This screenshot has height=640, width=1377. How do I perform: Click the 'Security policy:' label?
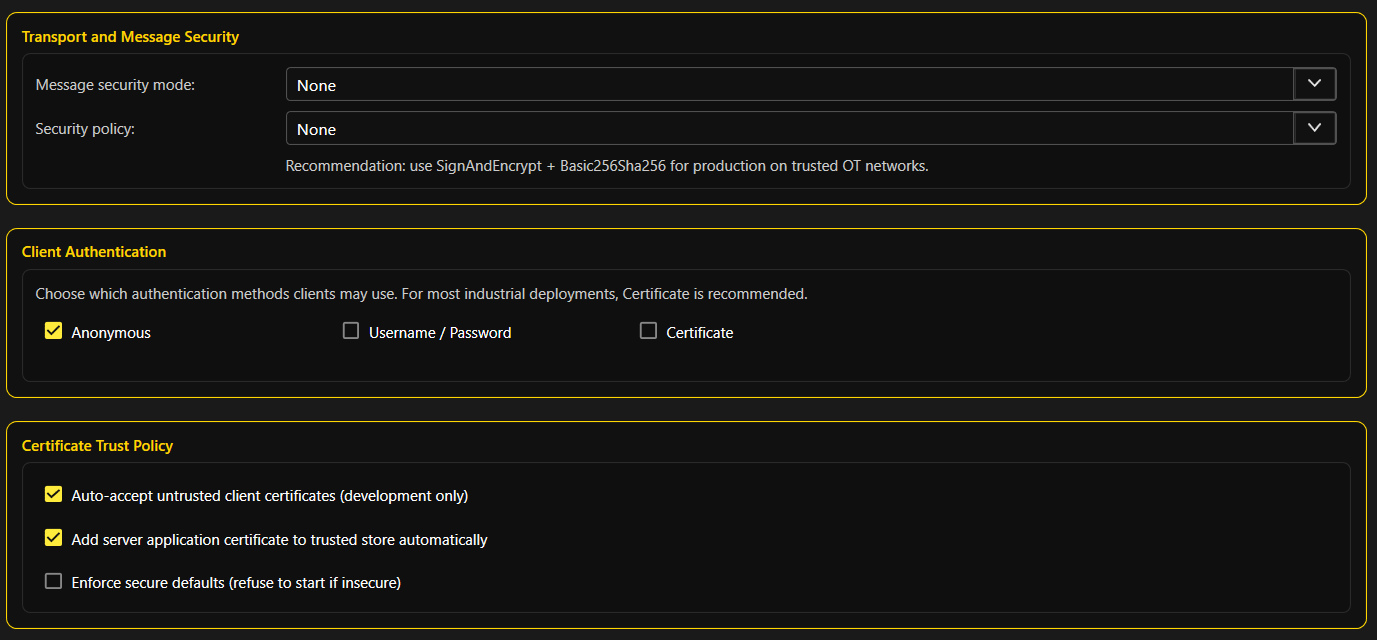click(85, 129)
